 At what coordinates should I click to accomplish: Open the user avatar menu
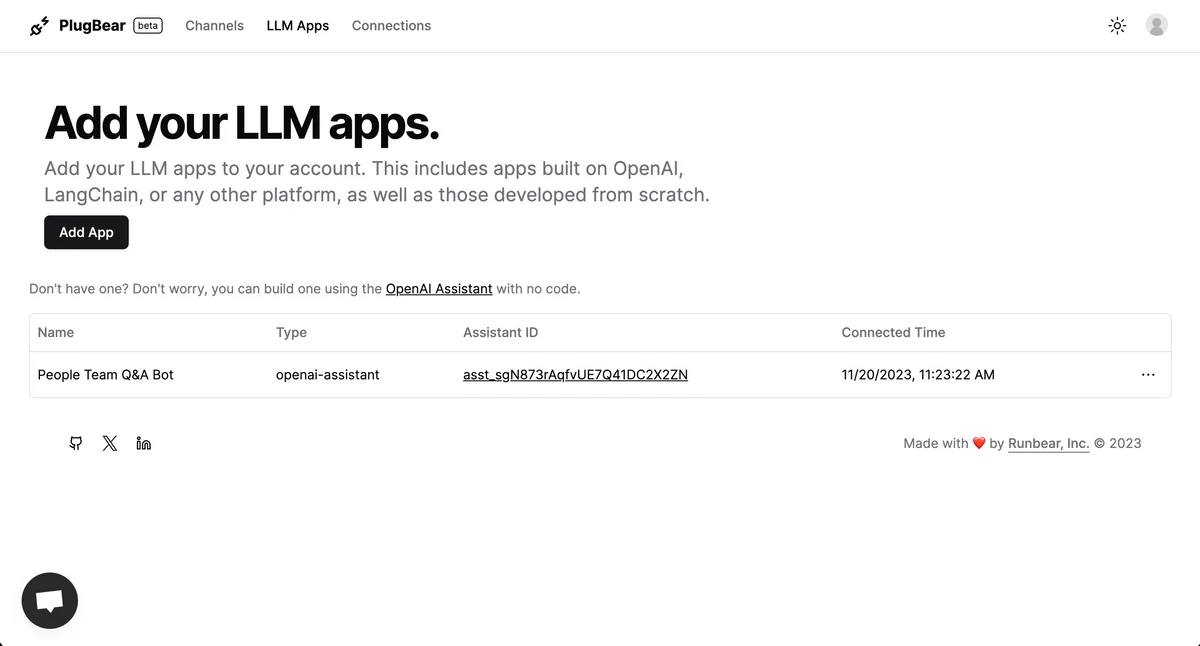click(x=1157, y=26)
